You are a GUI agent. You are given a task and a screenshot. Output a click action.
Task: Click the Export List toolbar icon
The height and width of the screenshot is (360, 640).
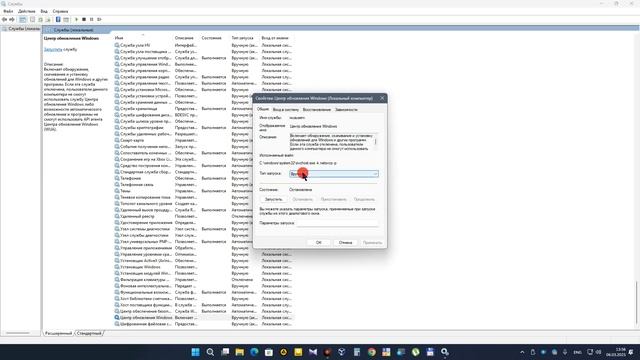[x=48, y=19]
